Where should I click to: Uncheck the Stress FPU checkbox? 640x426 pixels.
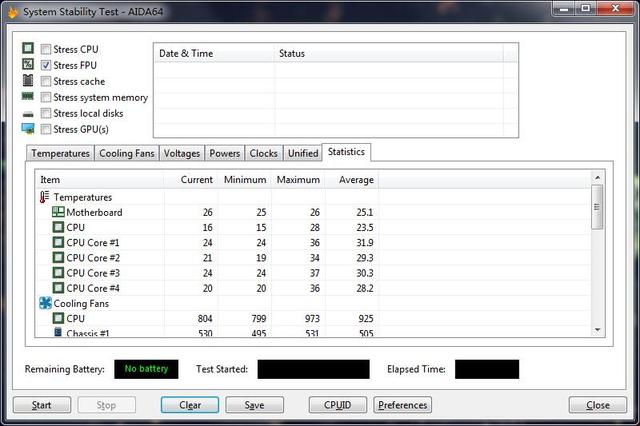[46, 65]
